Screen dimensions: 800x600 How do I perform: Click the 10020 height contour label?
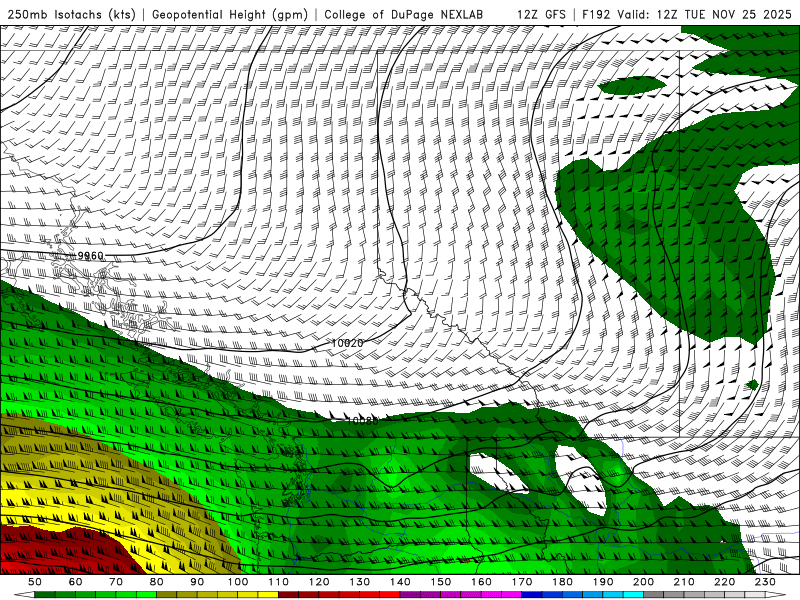tap(347, 343)
